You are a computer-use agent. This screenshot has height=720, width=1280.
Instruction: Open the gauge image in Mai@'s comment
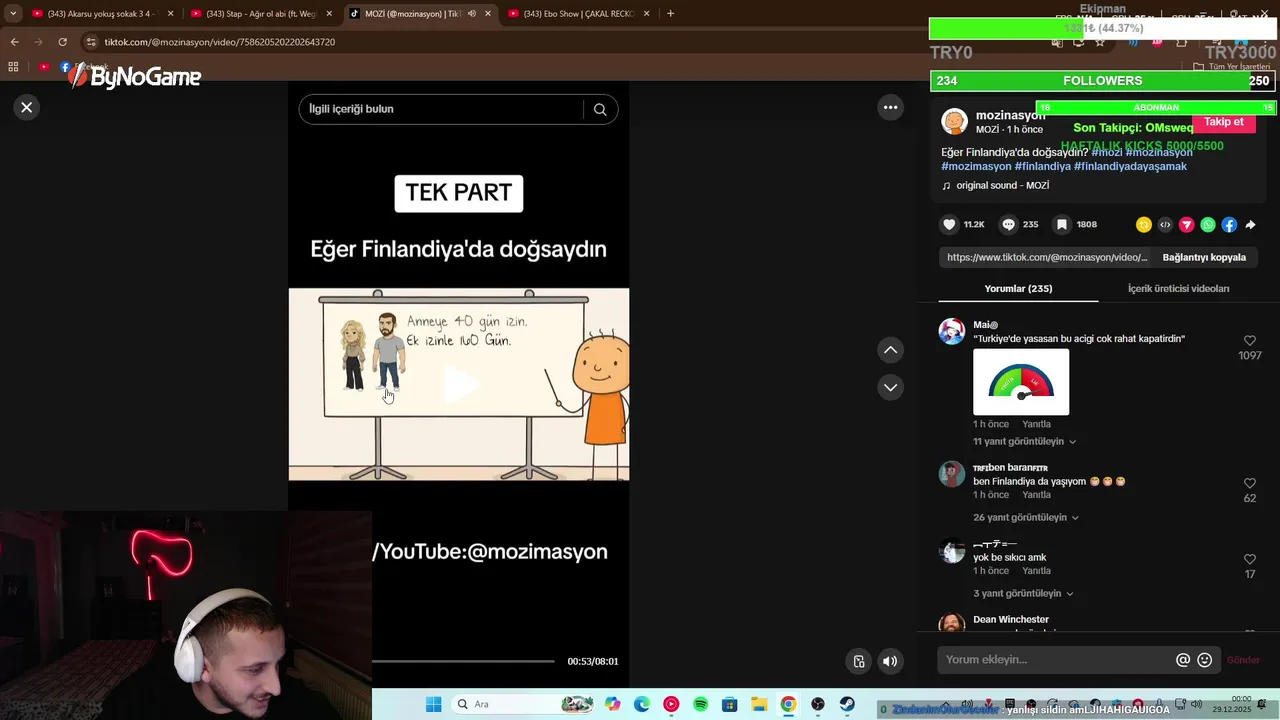[x=1021, y=381]
